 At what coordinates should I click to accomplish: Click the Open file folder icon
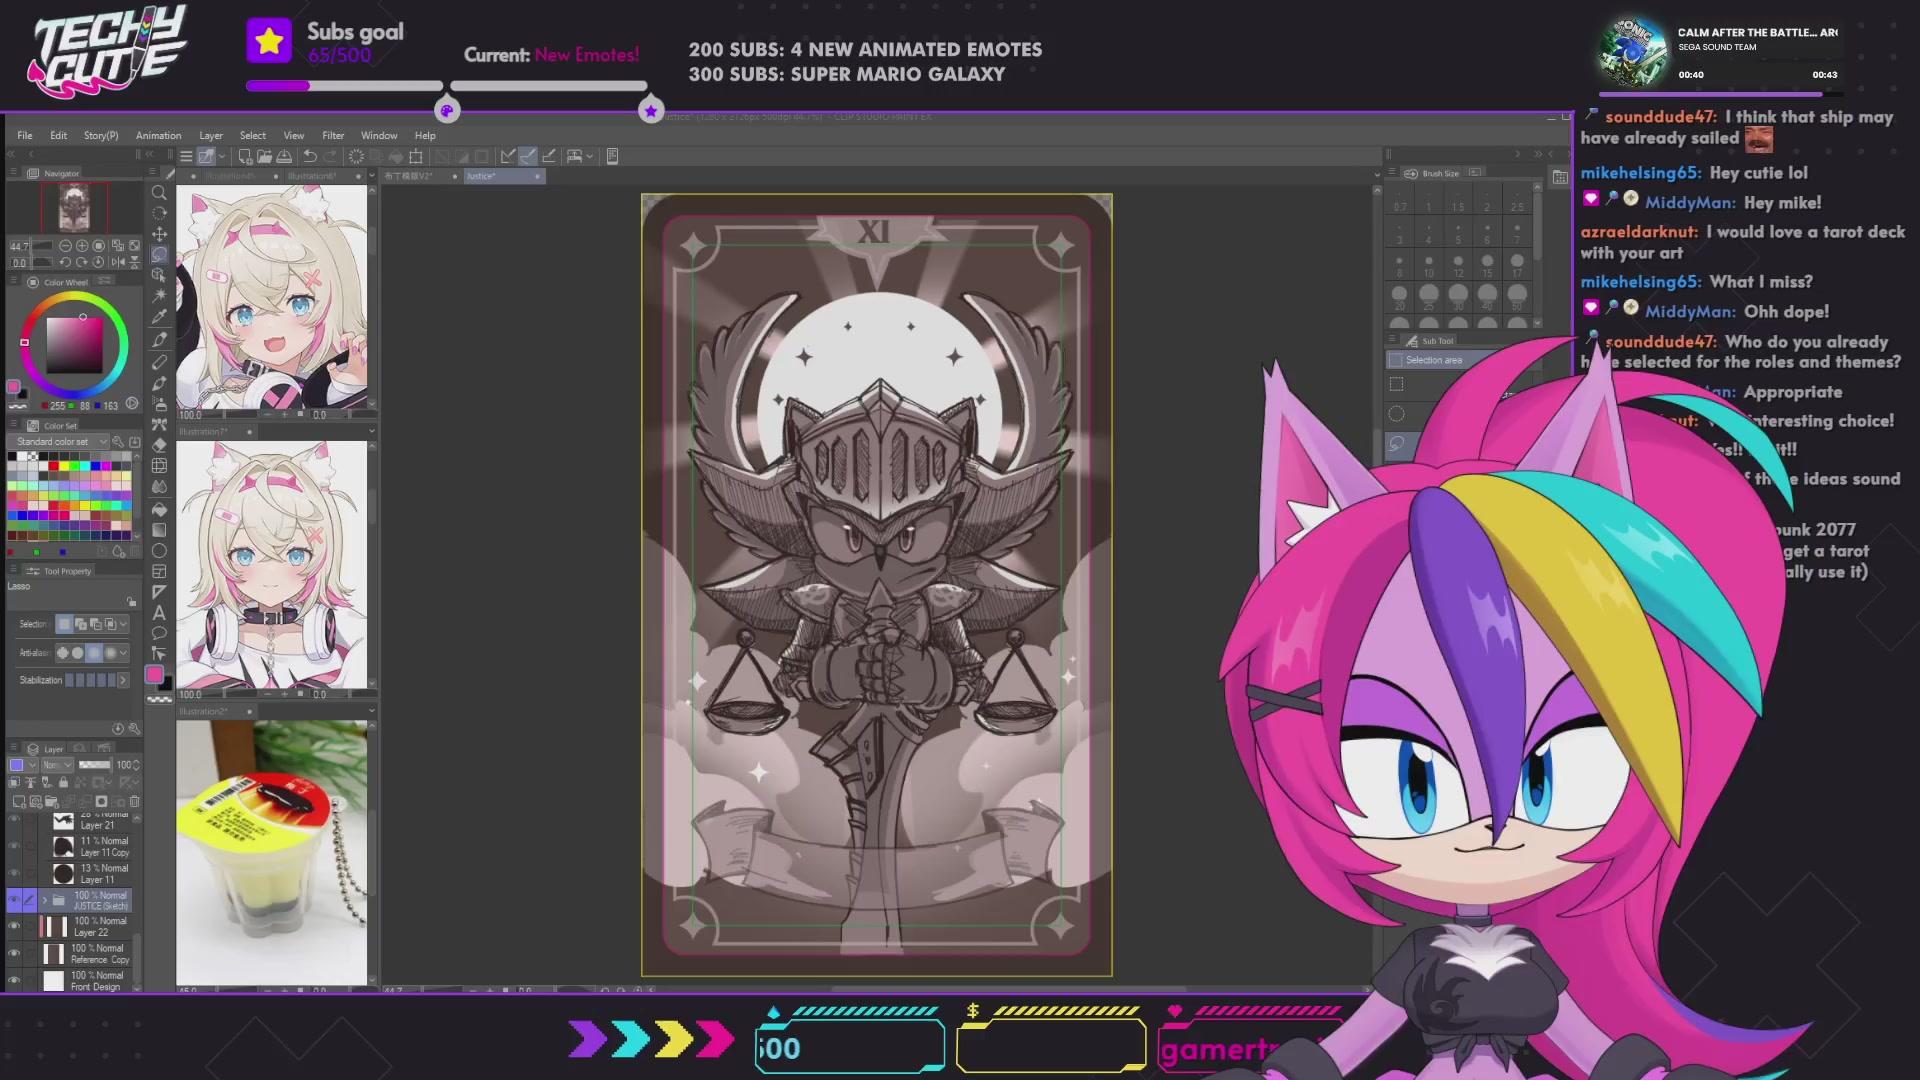pyautogui.click(x=264, y=156)
